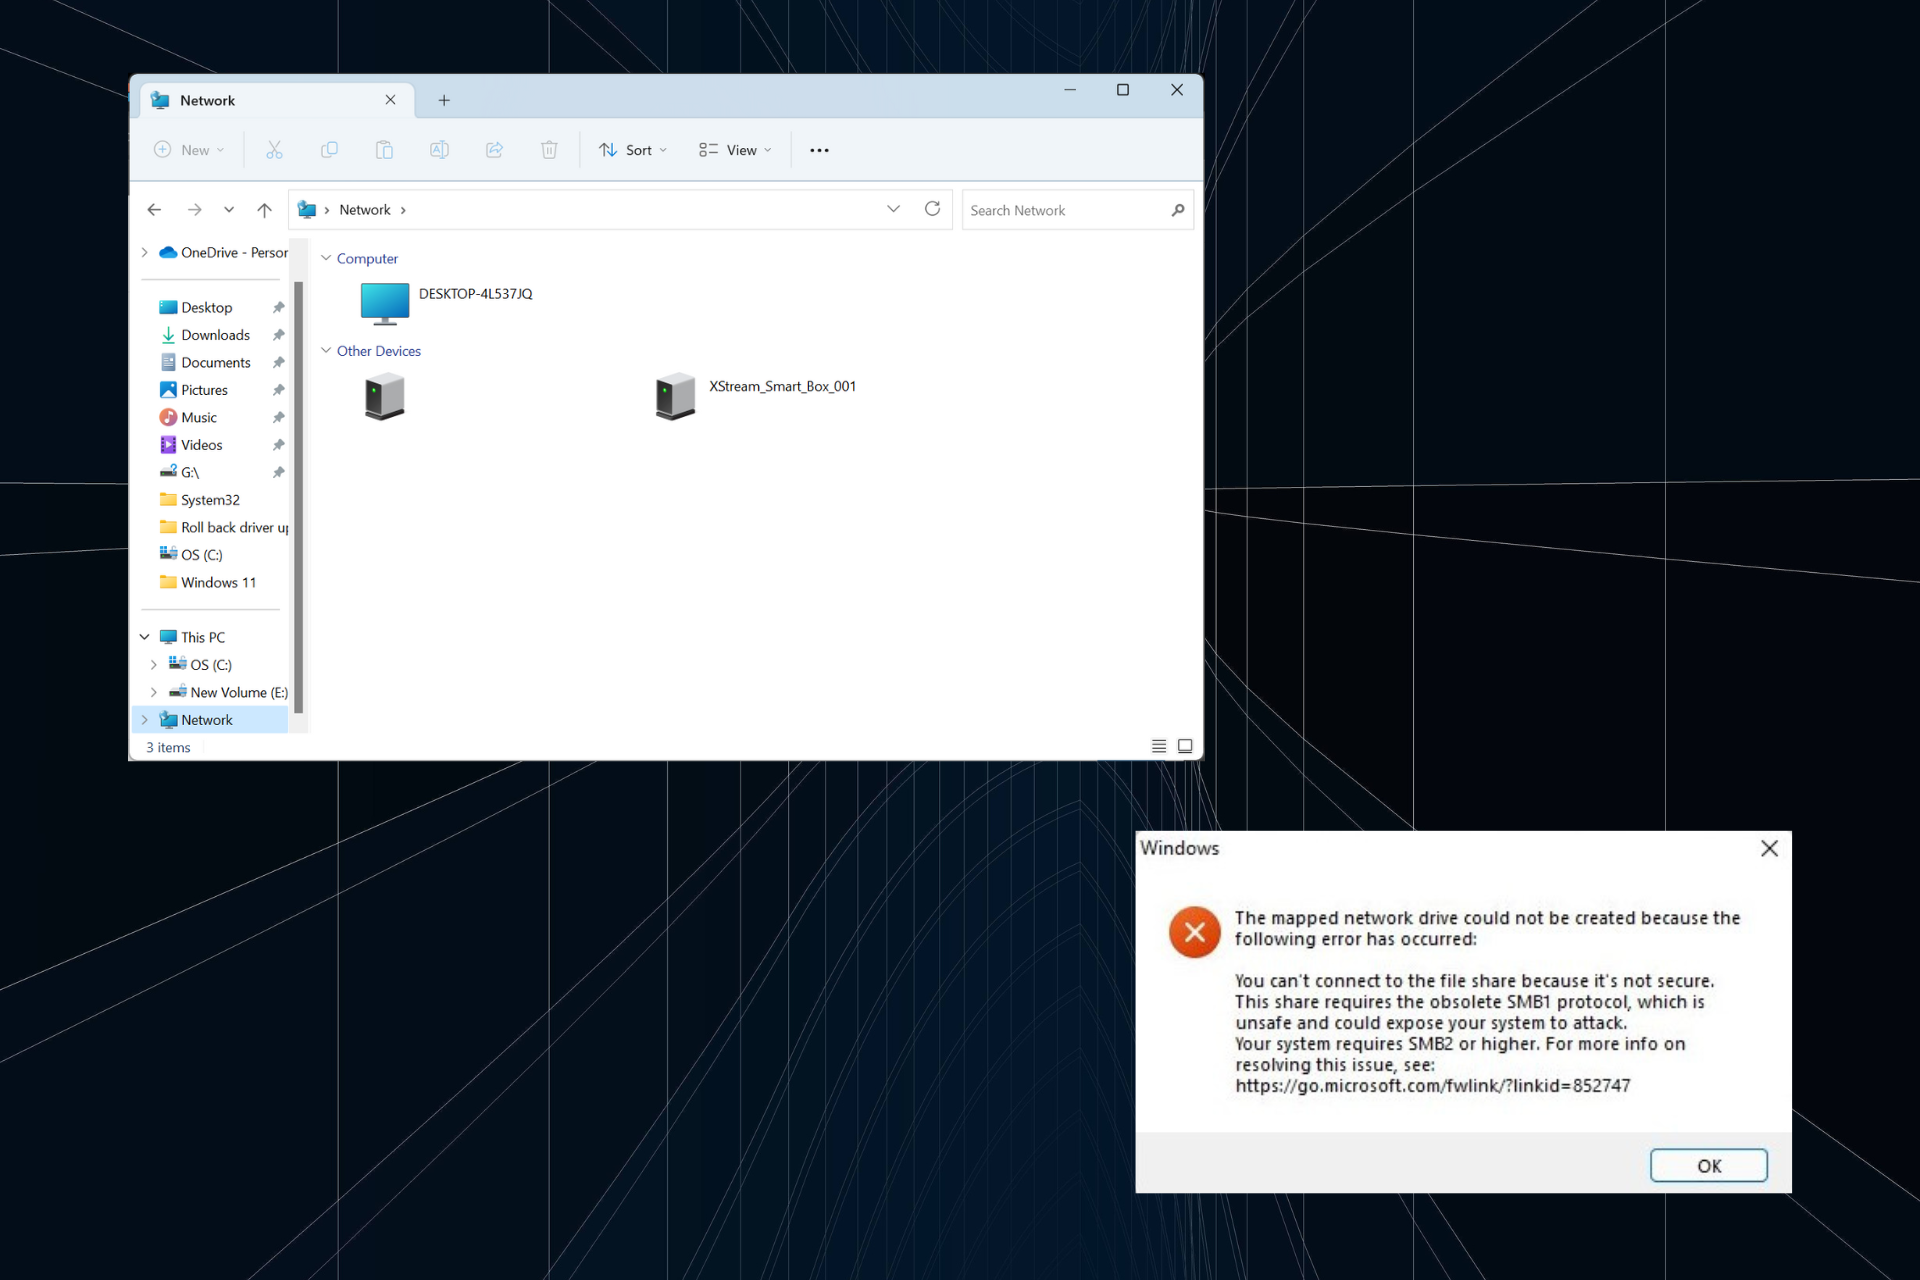Click the See more three-dots icon
The height and width of the screenshot is (1280, 1920).
click(x=819, y=150)
